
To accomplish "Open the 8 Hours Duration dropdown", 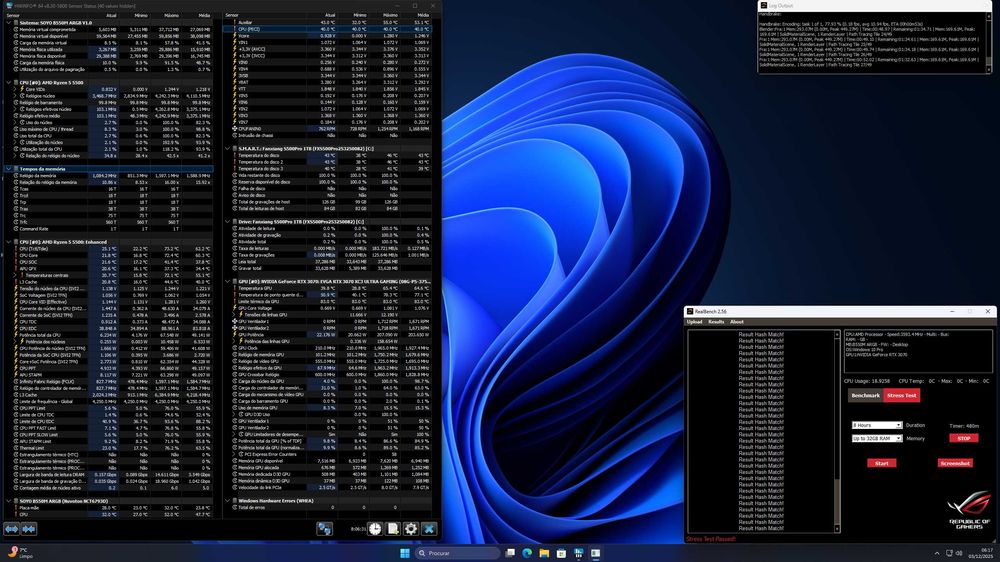I will point(877,425).
